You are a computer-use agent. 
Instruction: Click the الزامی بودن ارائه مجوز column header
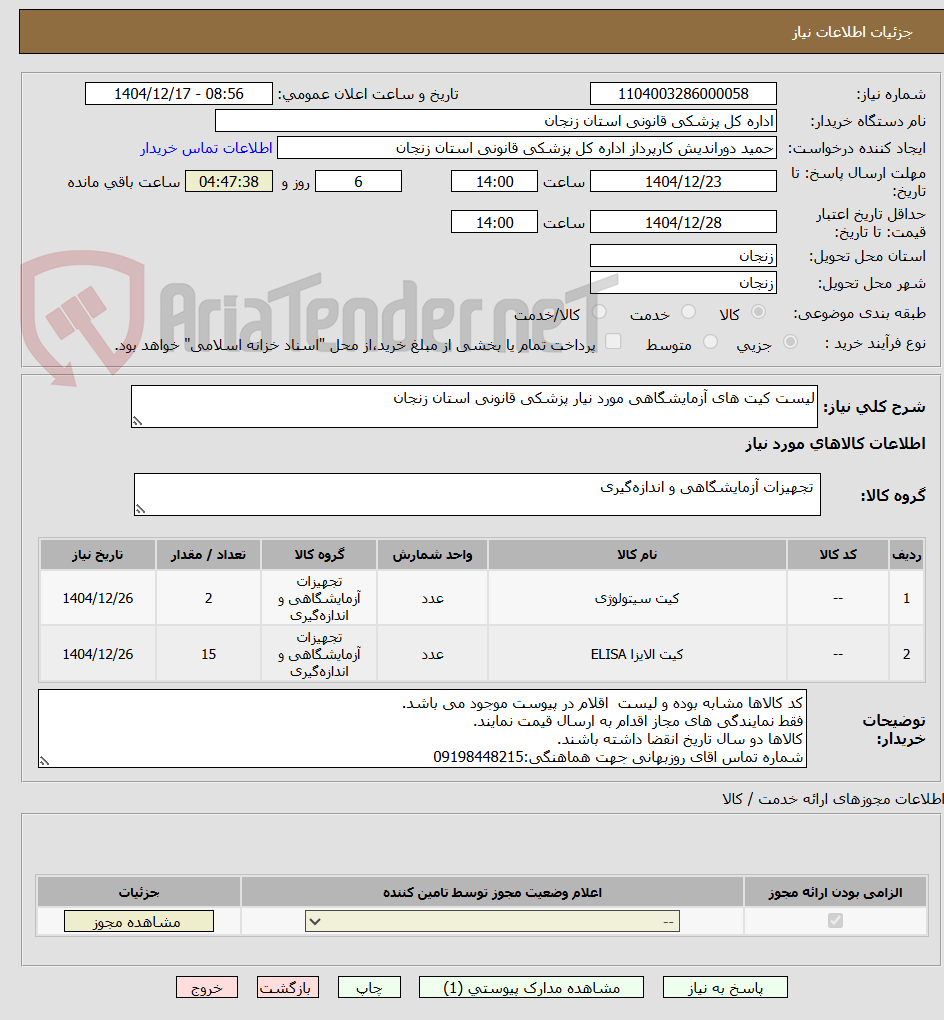(835, 892)
